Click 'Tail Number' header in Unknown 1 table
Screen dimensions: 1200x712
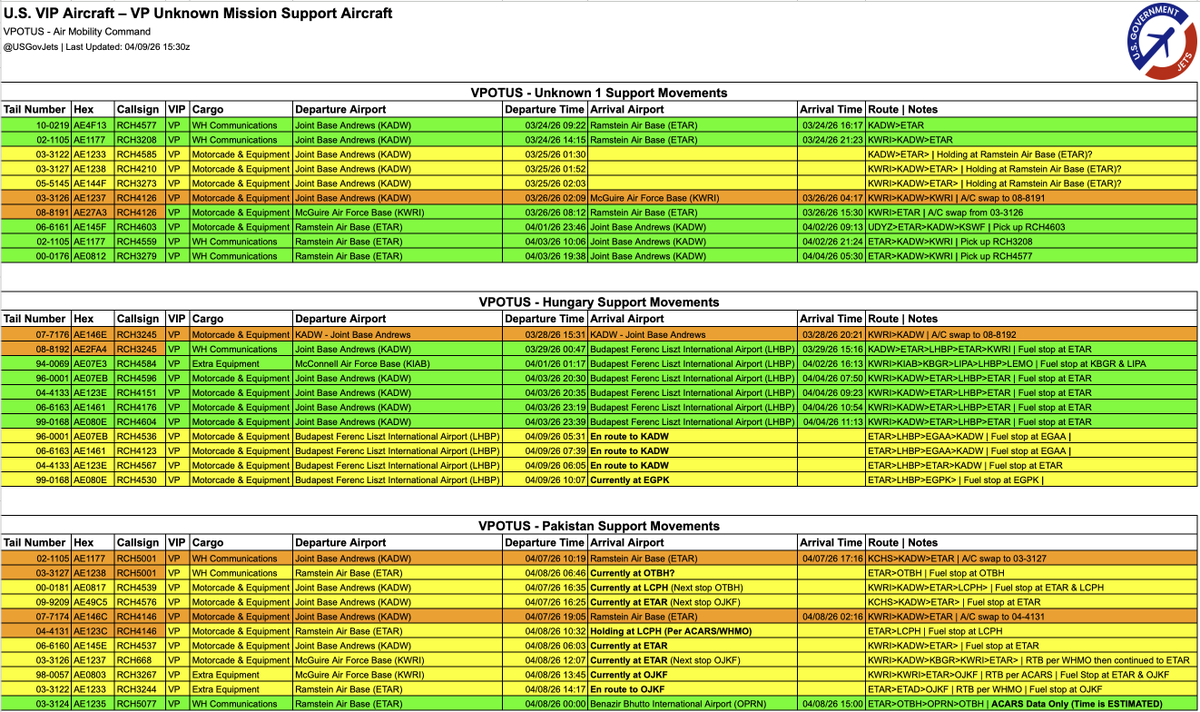tap(35, 109)
